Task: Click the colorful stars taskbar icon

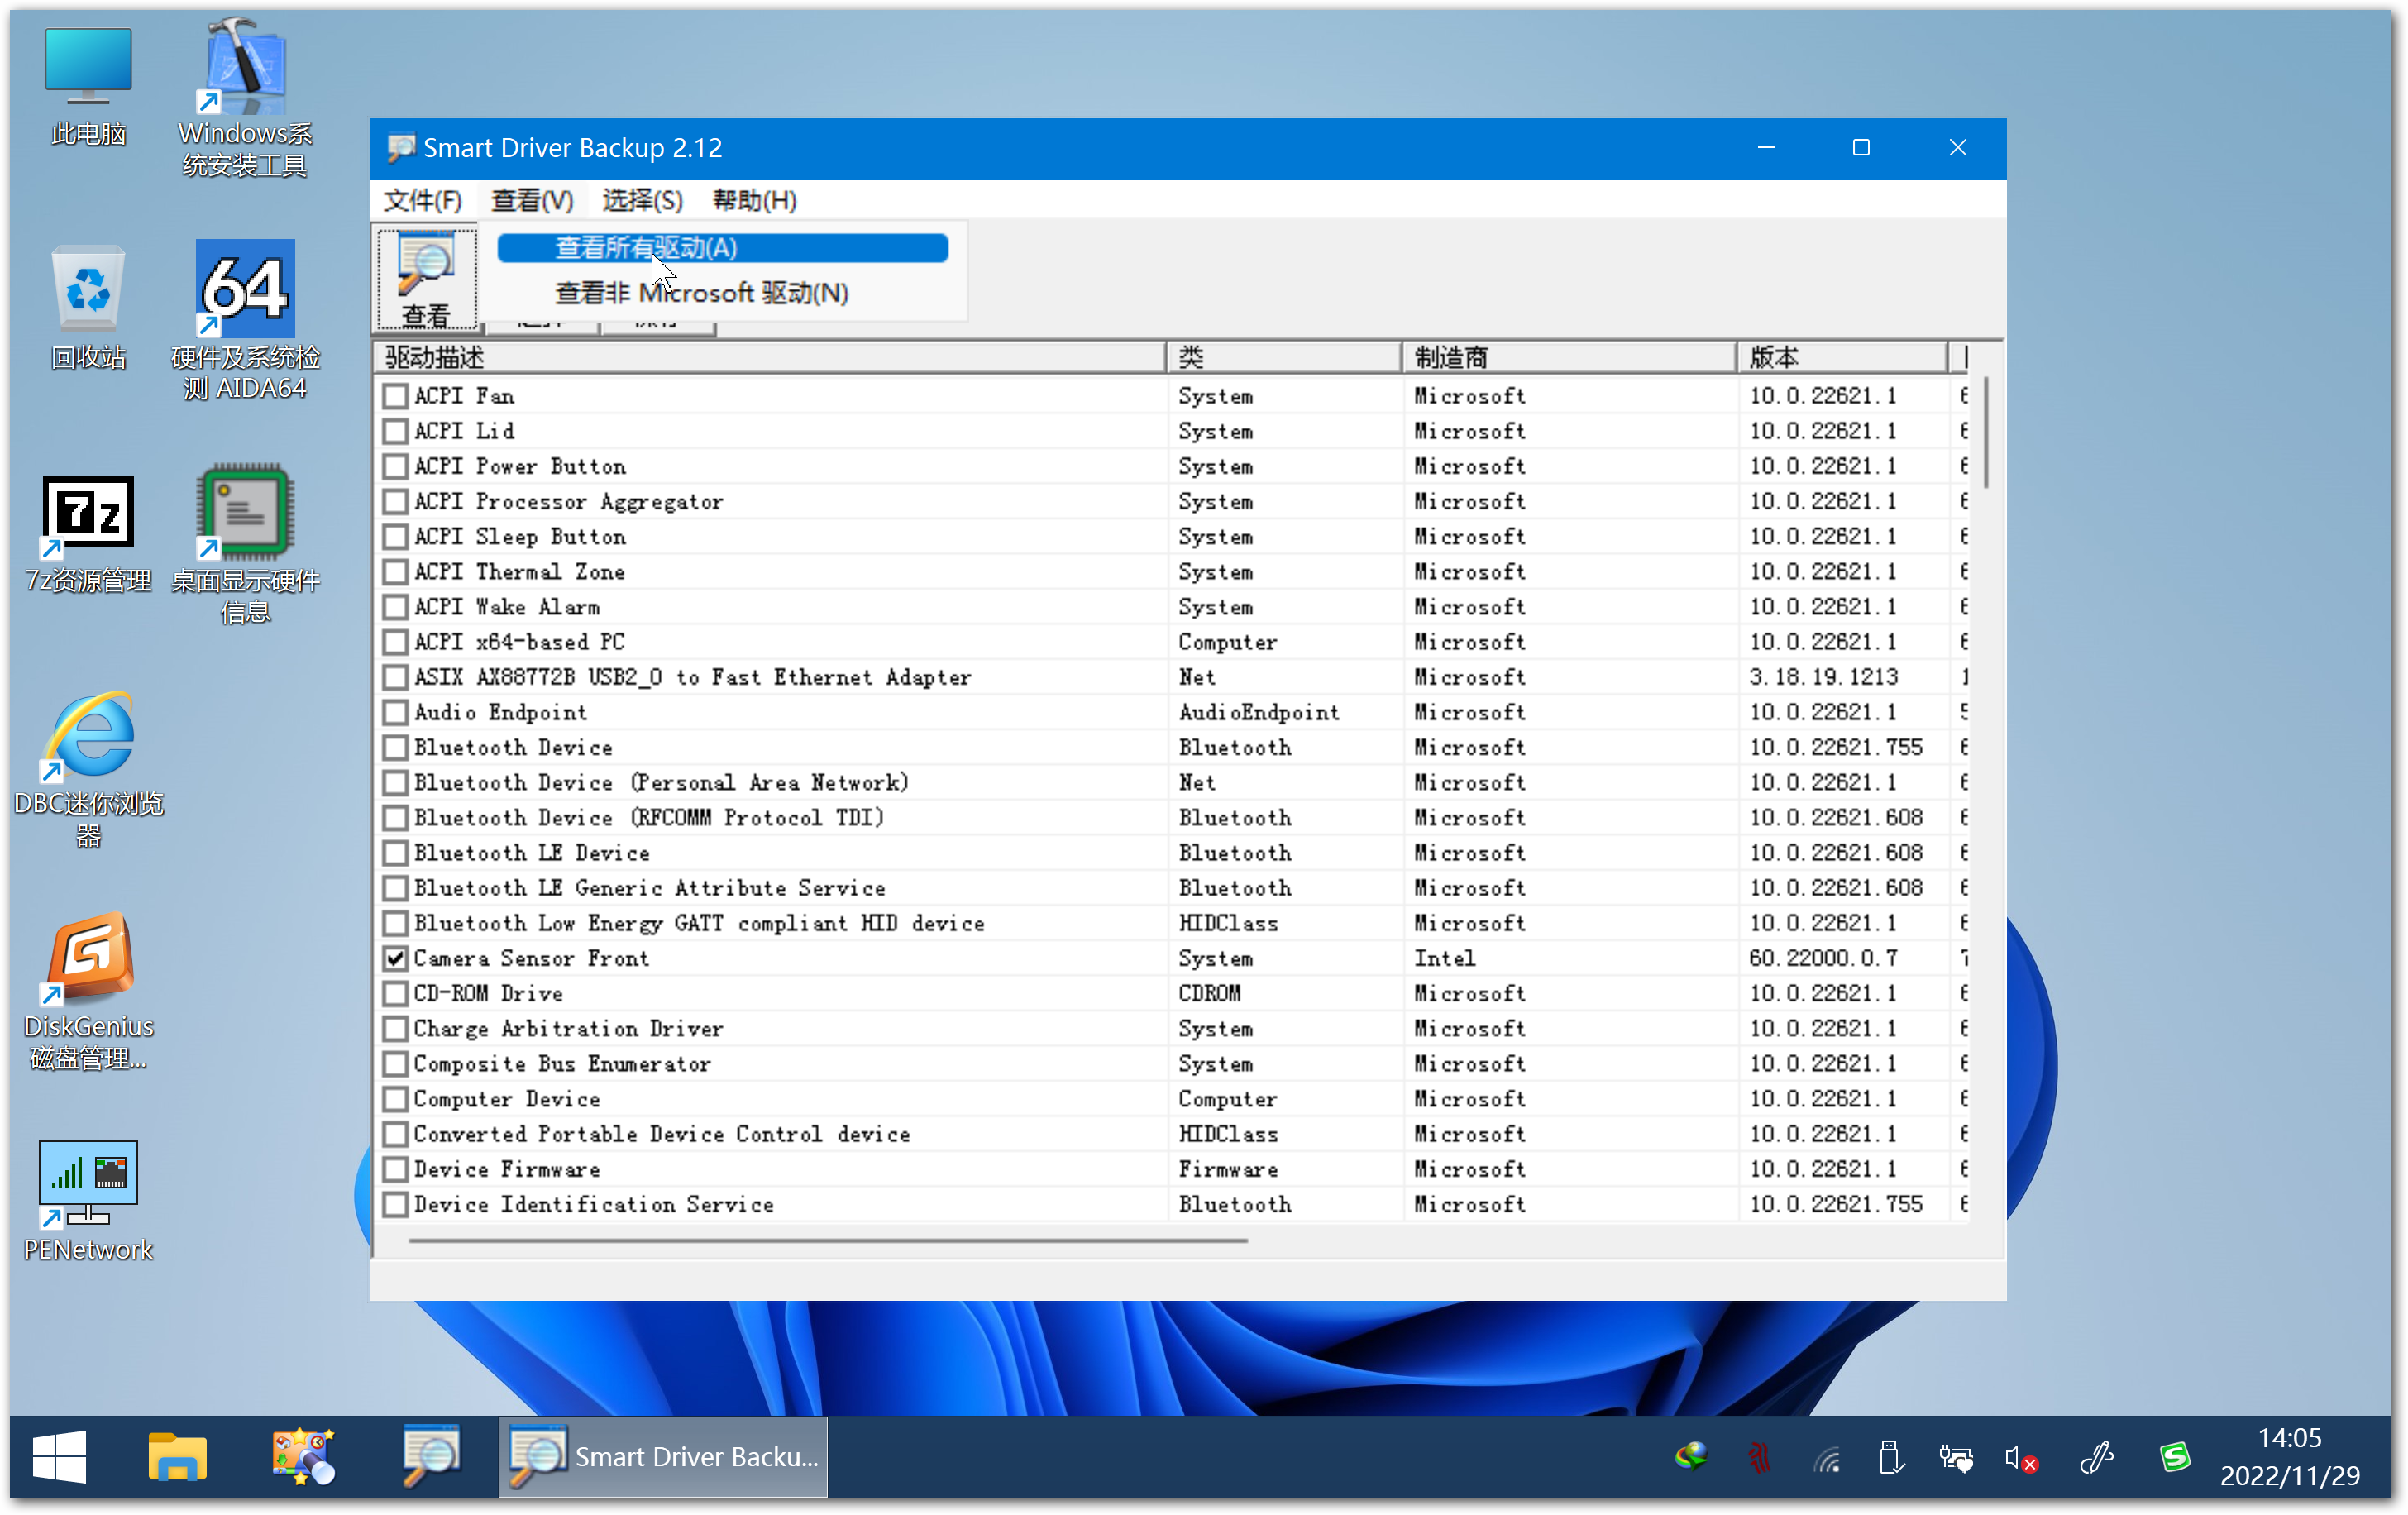Action: click(x=303, y=1457)
